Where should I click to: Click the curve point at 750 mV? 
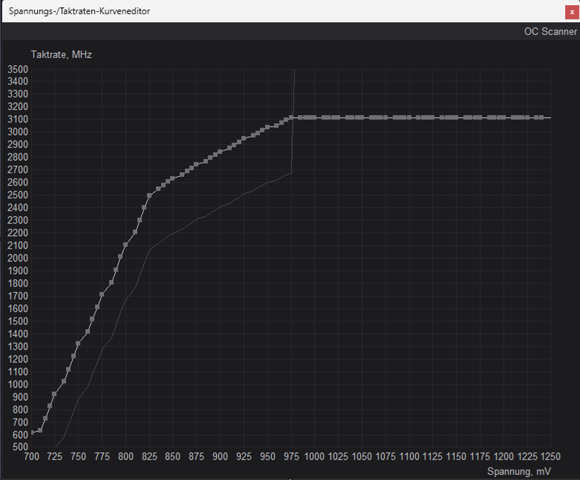point(78,344)
